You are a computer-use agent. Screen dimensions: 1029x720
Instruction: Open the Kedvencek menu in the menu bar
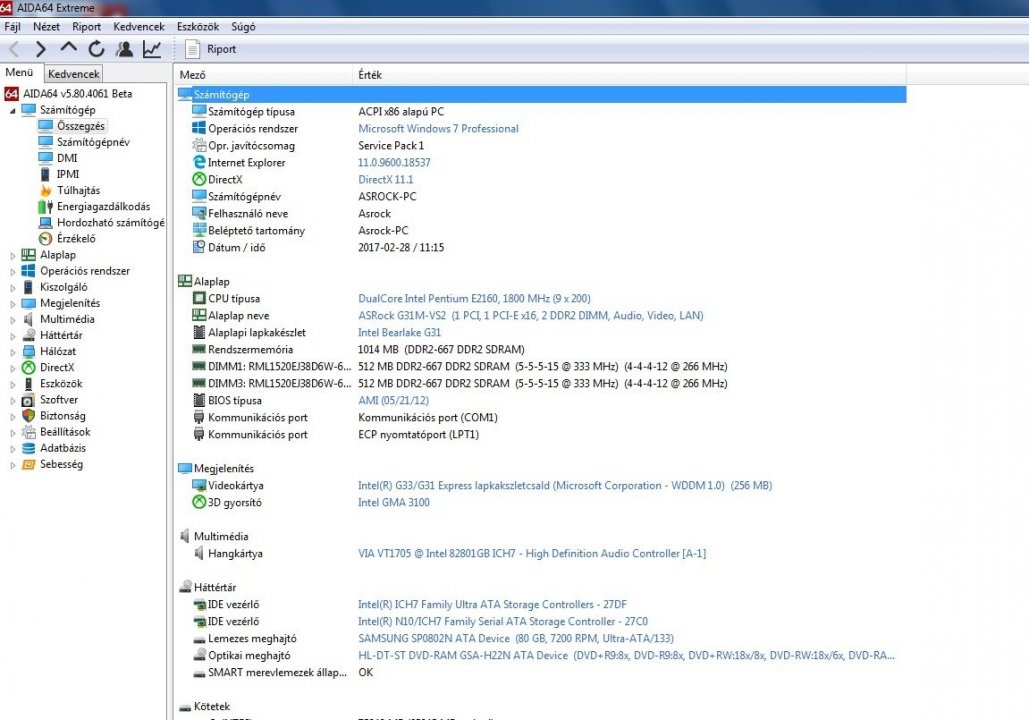coord(138,27)
